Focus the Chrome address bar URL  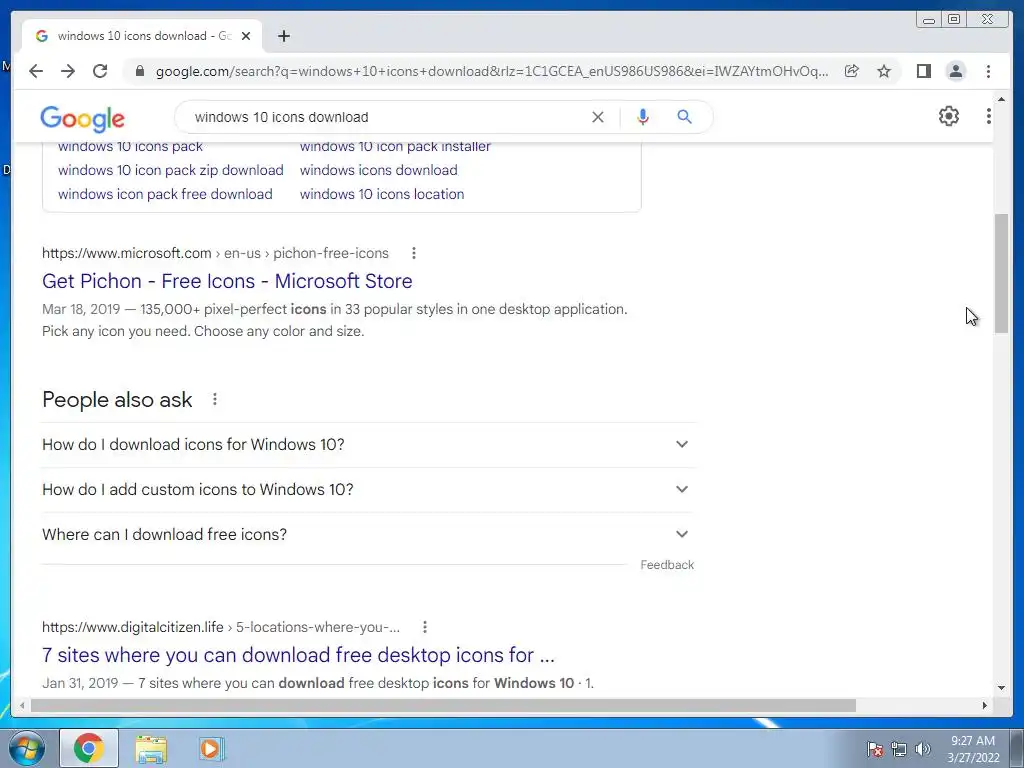pos(492,71)
